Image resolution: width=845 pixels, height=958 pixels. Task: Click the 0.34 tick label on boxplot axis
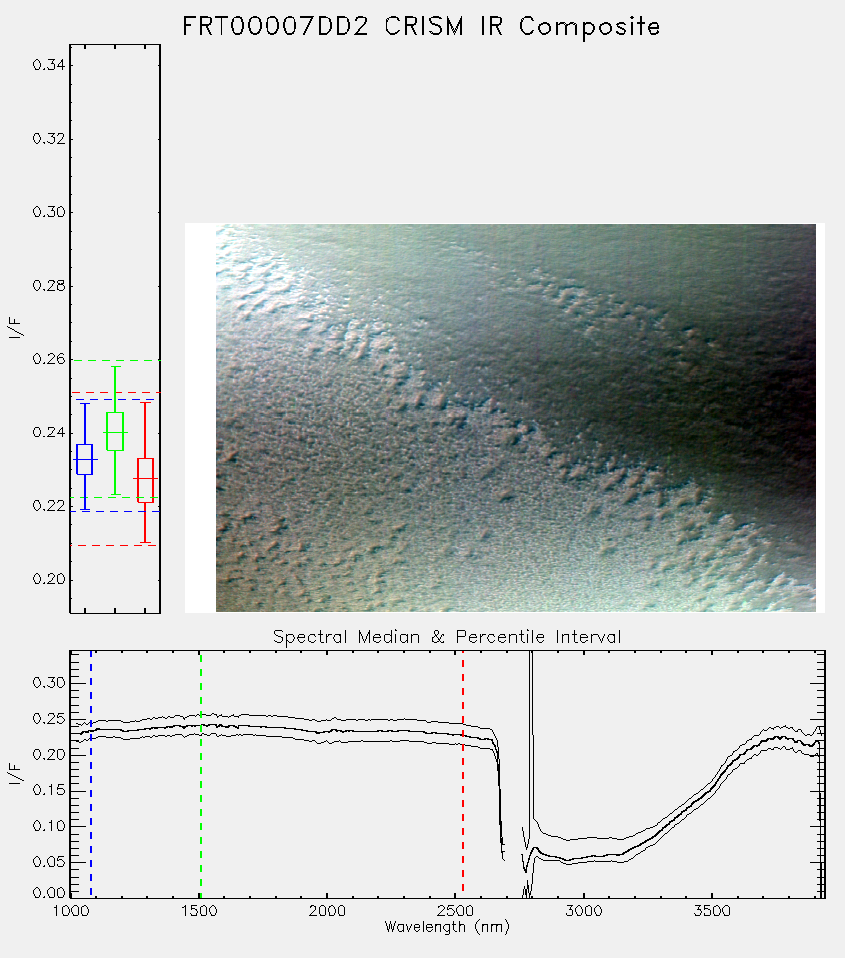click(49, 65)
